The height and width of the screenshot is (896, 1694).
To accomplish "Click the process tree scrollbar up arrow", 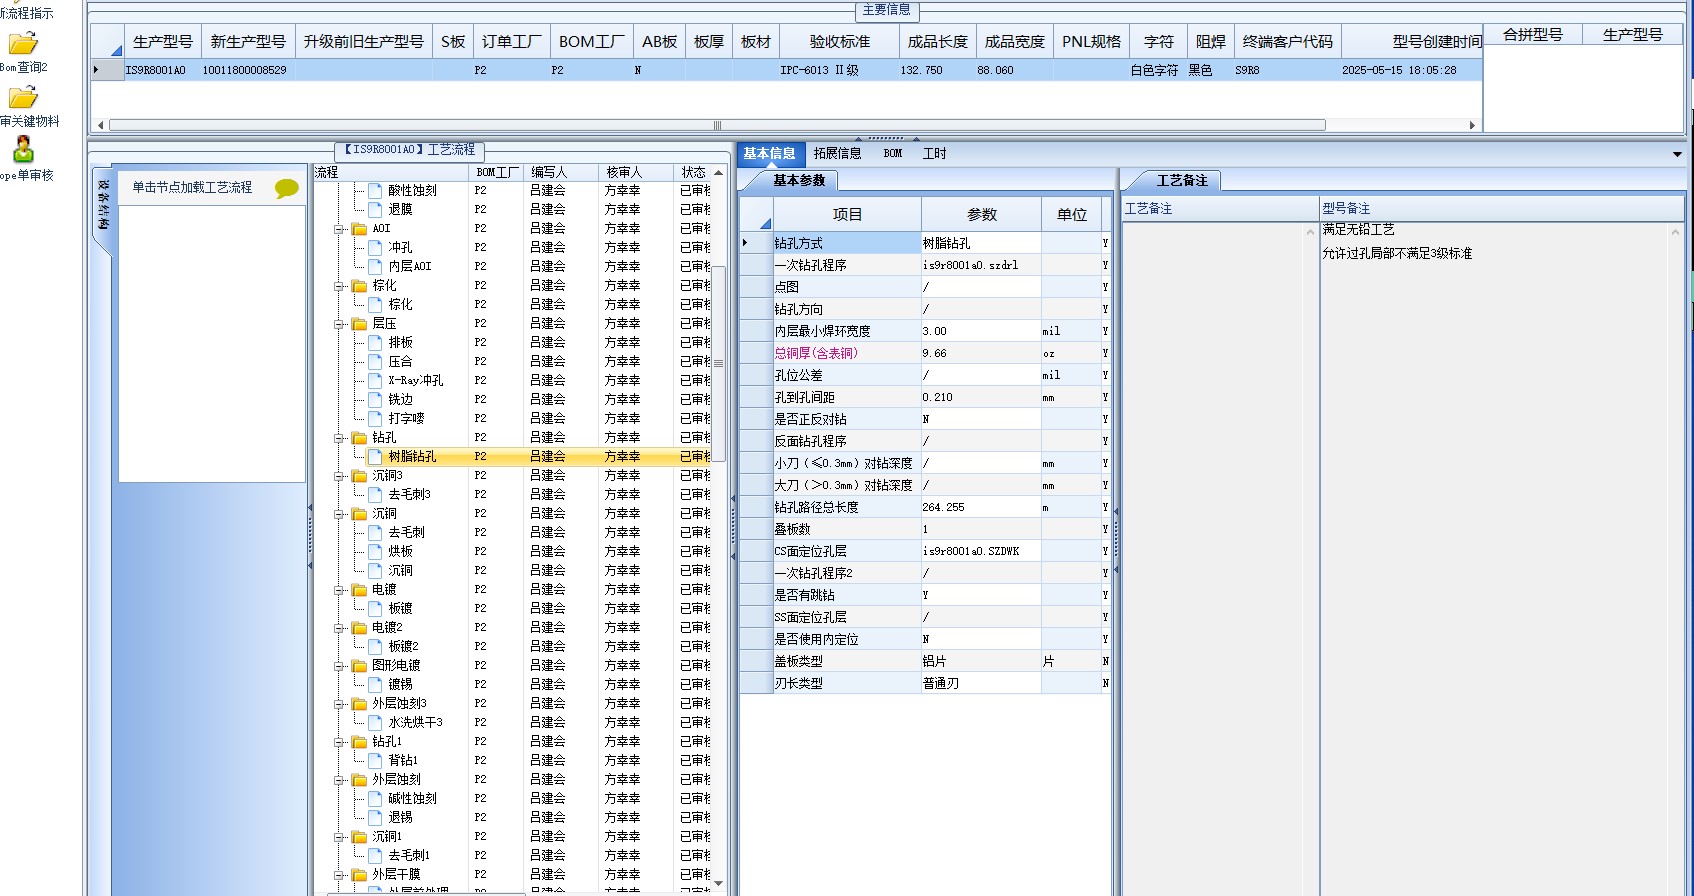I will 718,173.
